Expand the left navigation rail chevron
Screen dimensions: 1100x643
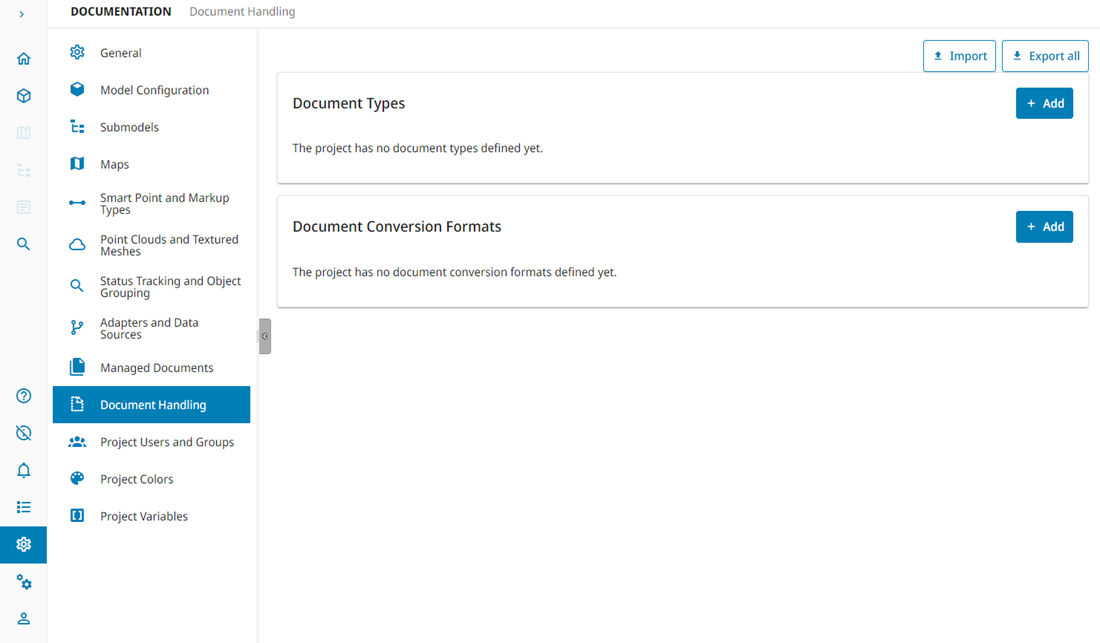(x=22, y=14)
